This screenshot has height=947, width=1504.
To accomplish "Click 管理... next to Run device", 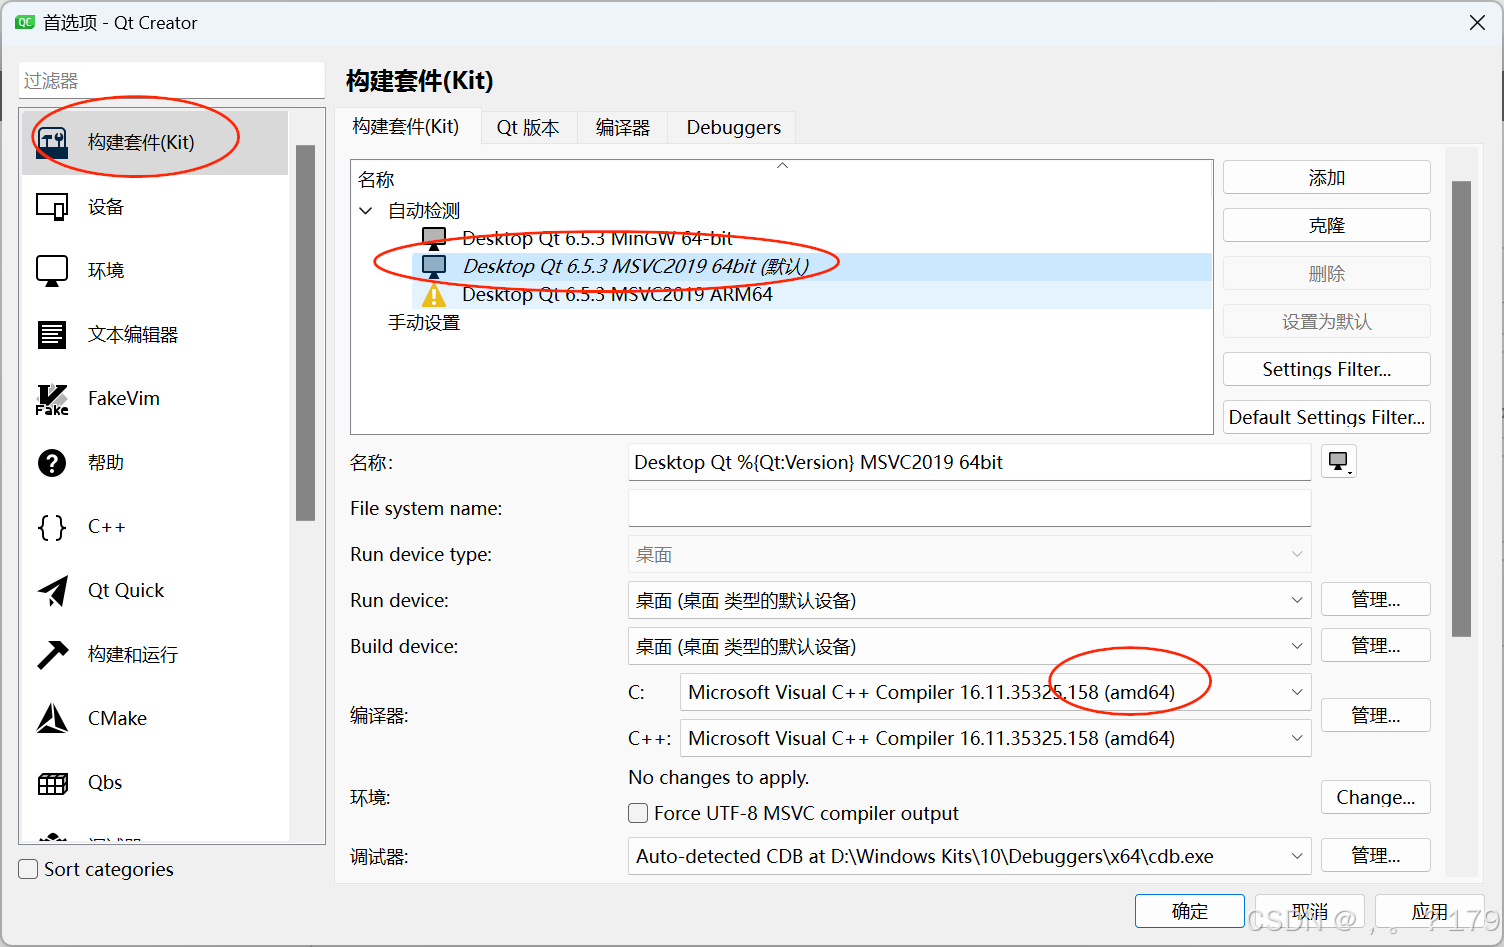I will click(x=1375, y=600).
